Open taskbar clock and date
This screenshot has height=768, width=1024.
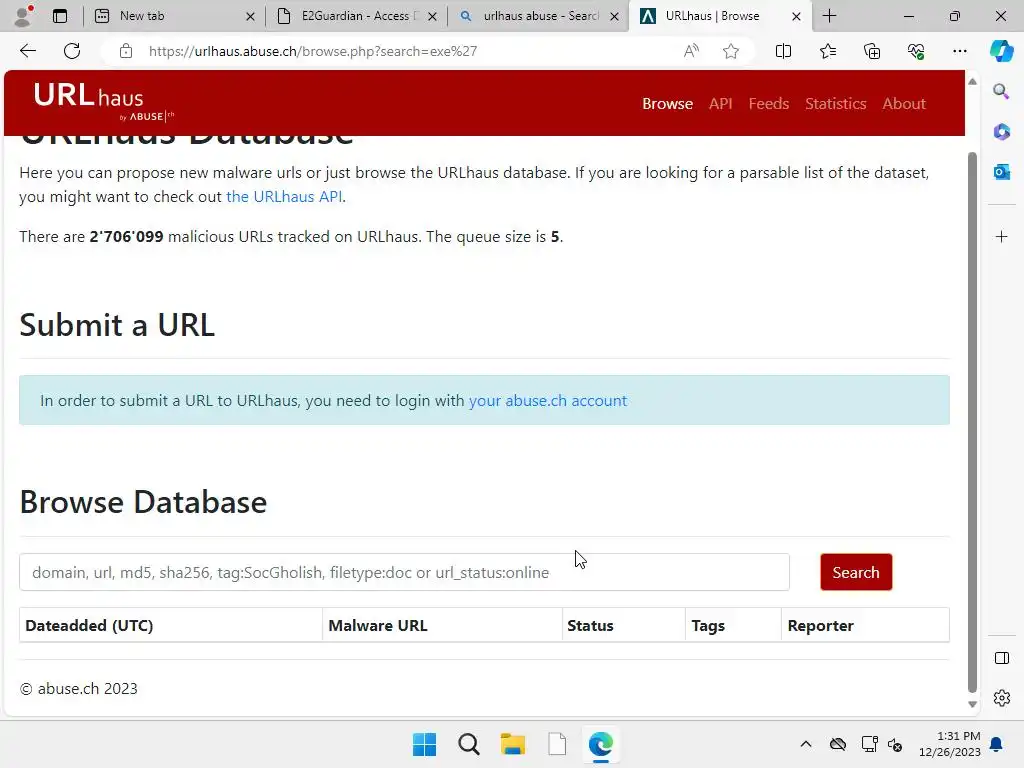click(x=950, y=744)
